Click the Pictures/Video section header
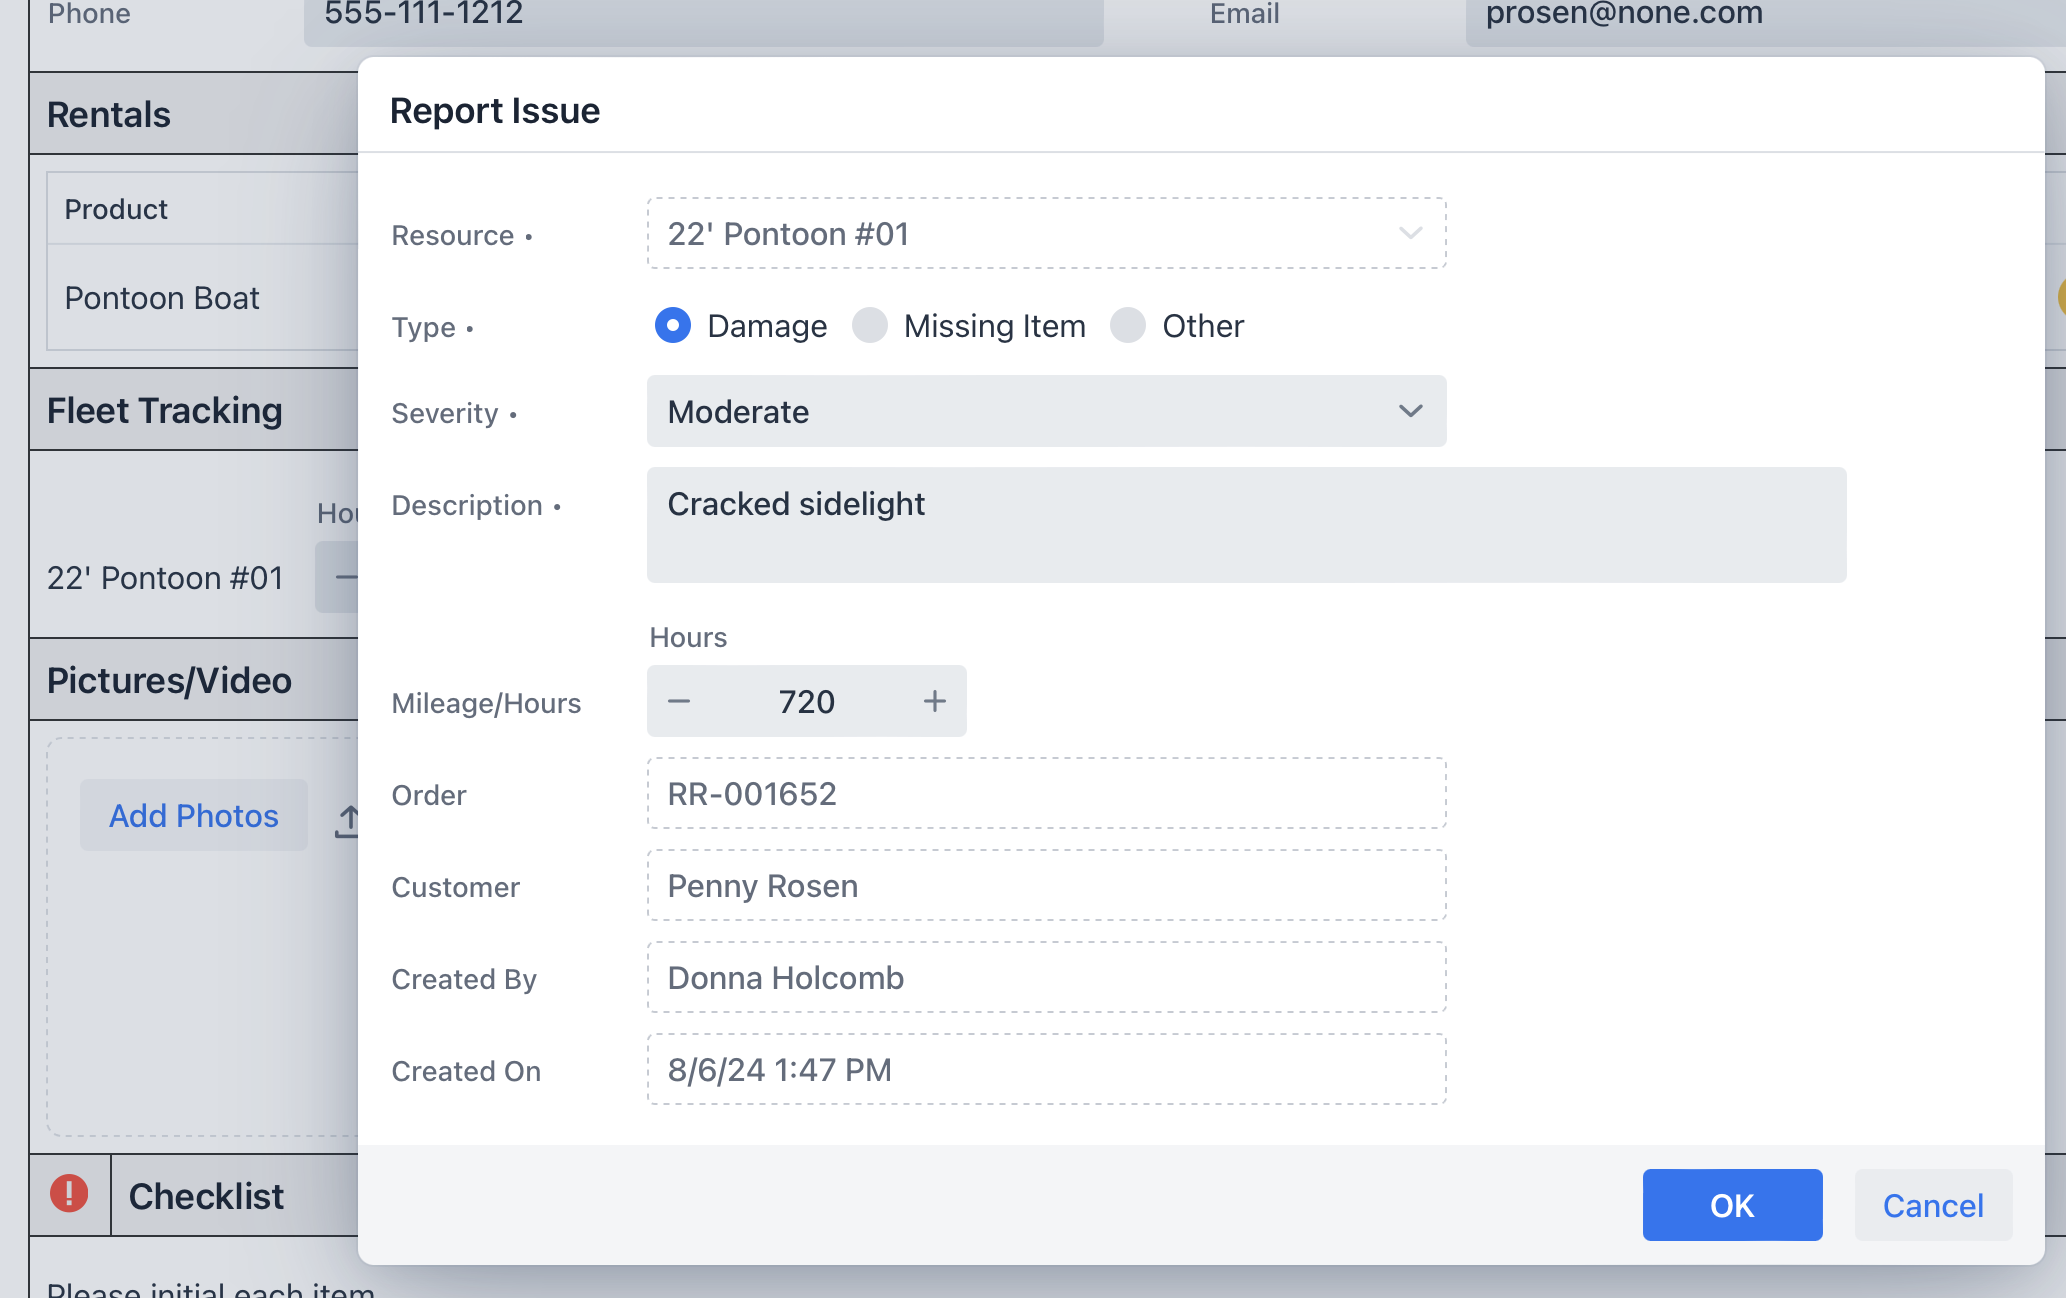2066x1298 pixels. 169,680
